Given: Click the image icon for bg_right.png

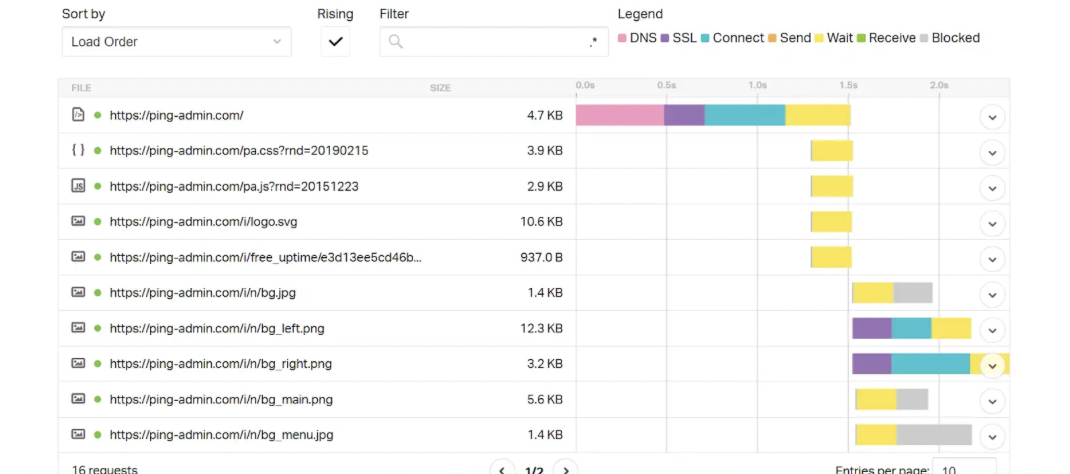Looking at the screenshot, I should [78, 363].
